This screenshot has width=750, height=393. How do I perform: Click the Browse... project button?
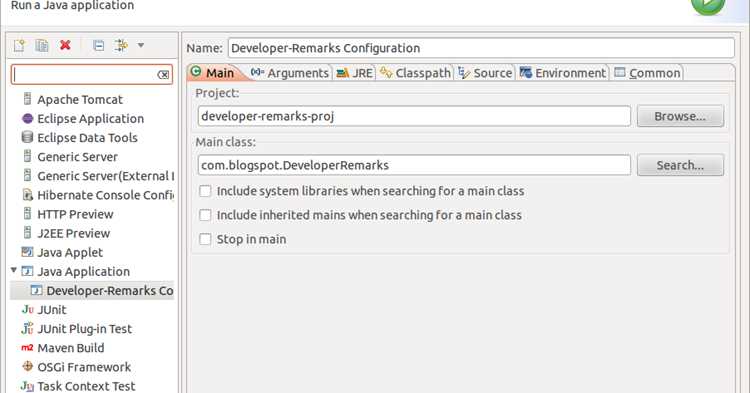point(680,116)
